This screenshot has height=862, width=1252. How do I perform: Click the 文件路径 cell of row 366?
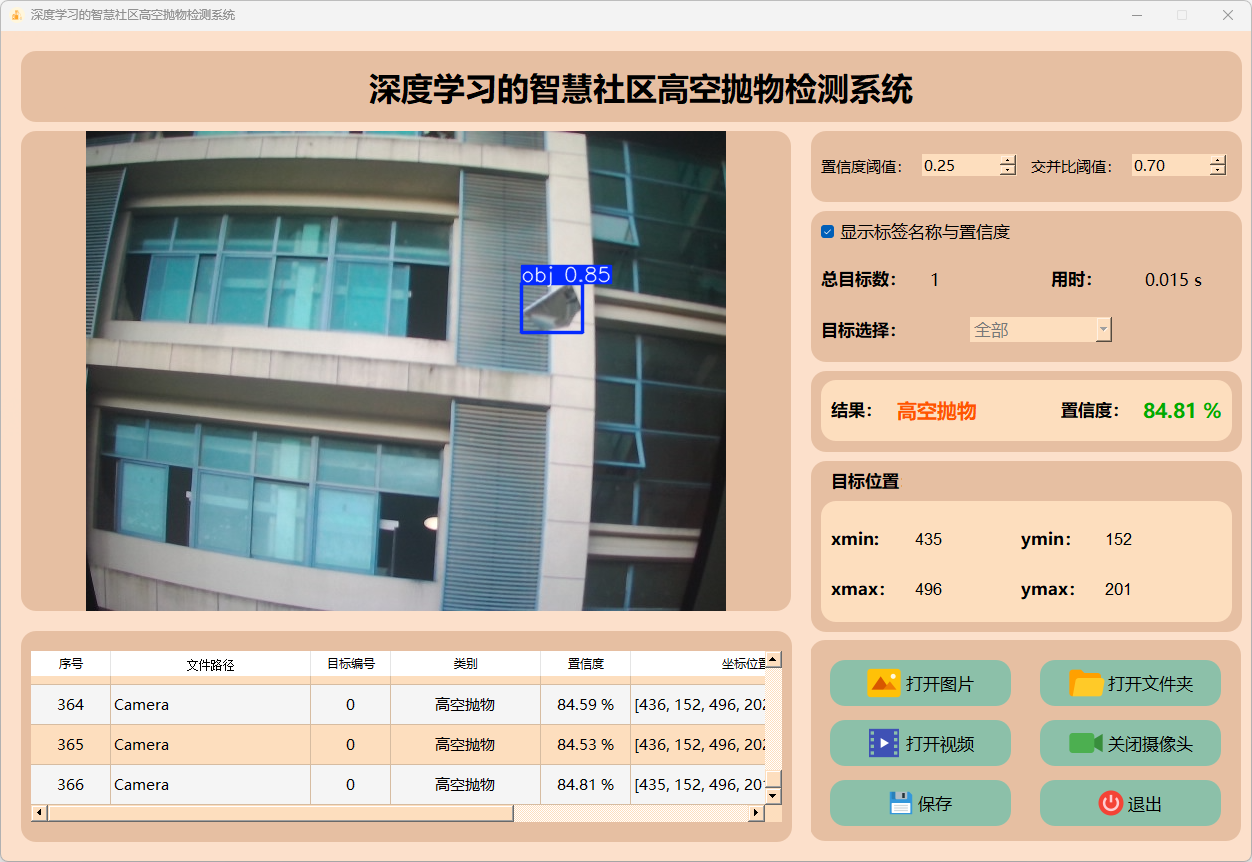(210, 785)
